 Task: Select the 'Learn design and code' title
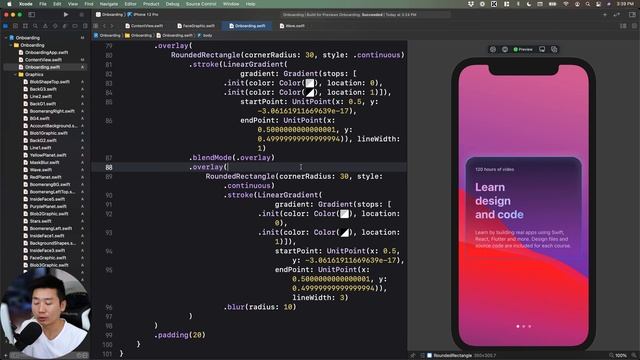pyautogui.click(x=499, y=201)
